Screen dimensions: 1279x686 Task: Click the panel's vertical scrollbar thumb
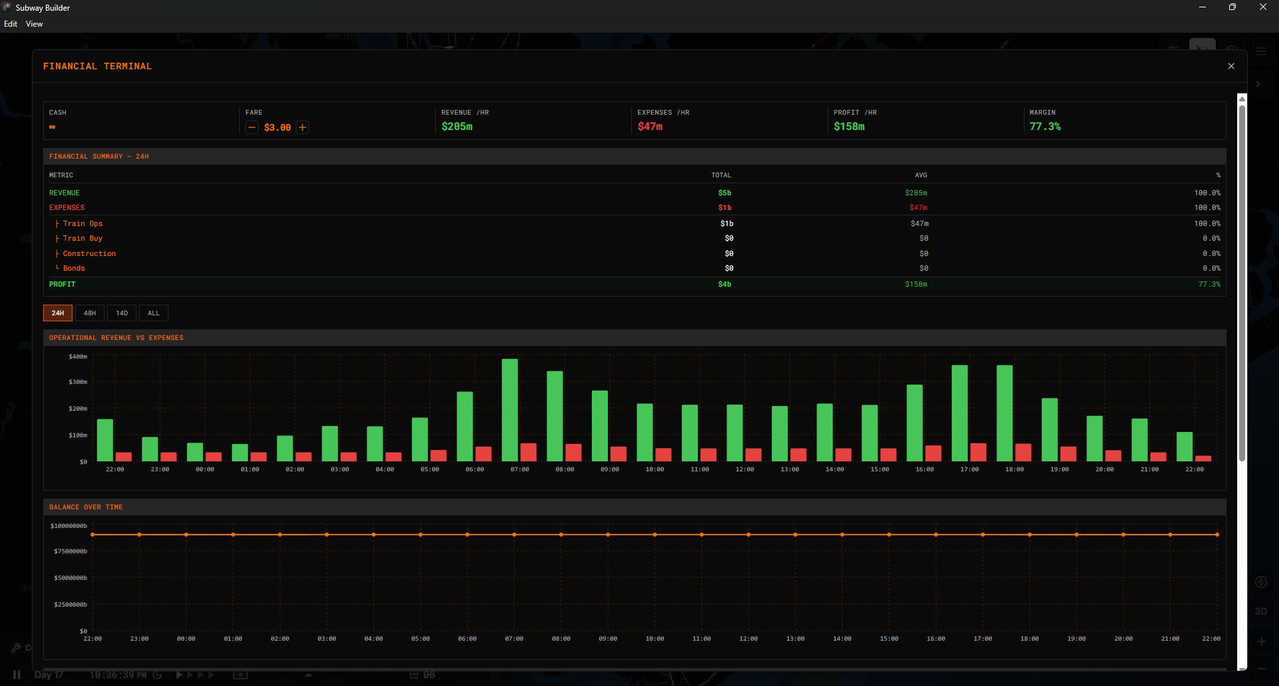(x=1242, y=283)
